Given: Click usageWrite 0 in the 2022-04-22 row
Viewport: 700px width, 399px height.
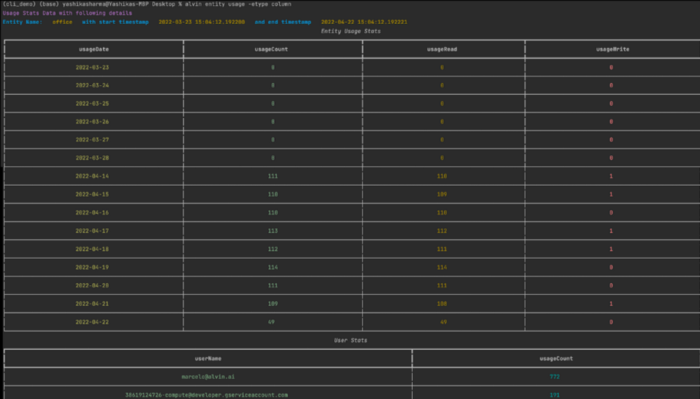Looking at the screenshot, I should [611, 322].
